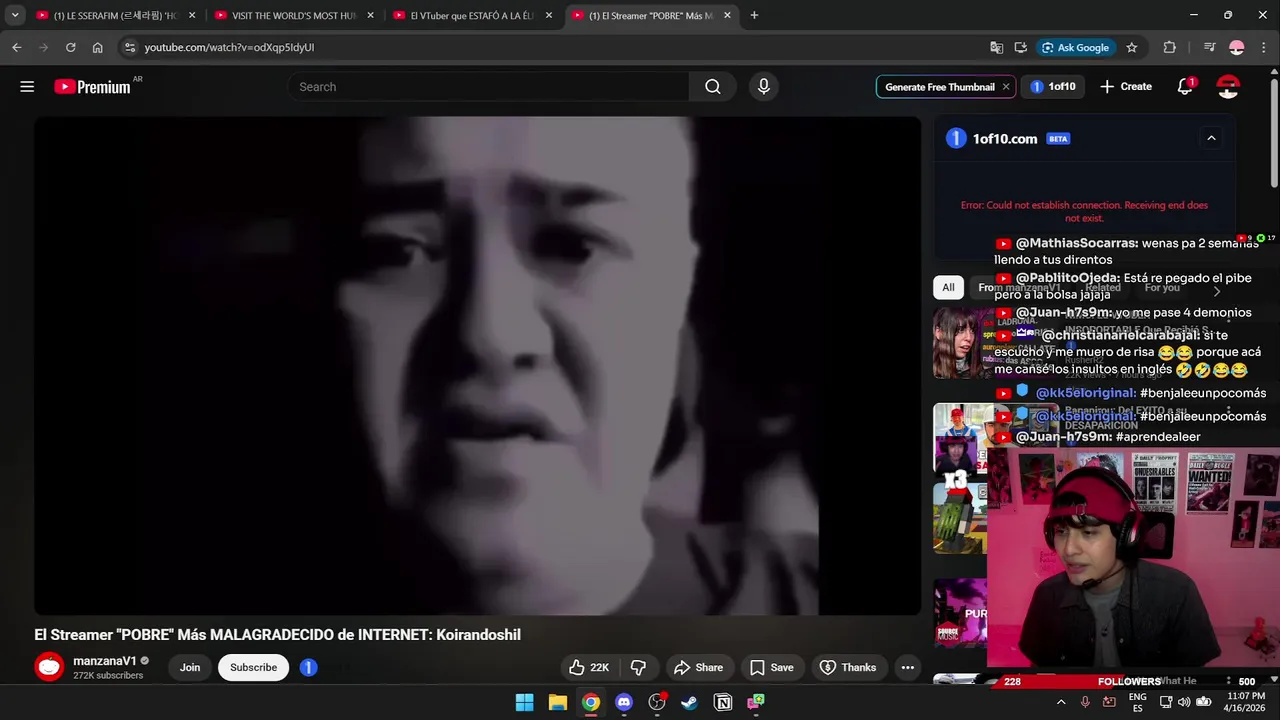Translate this page icon

coord(996,47)
